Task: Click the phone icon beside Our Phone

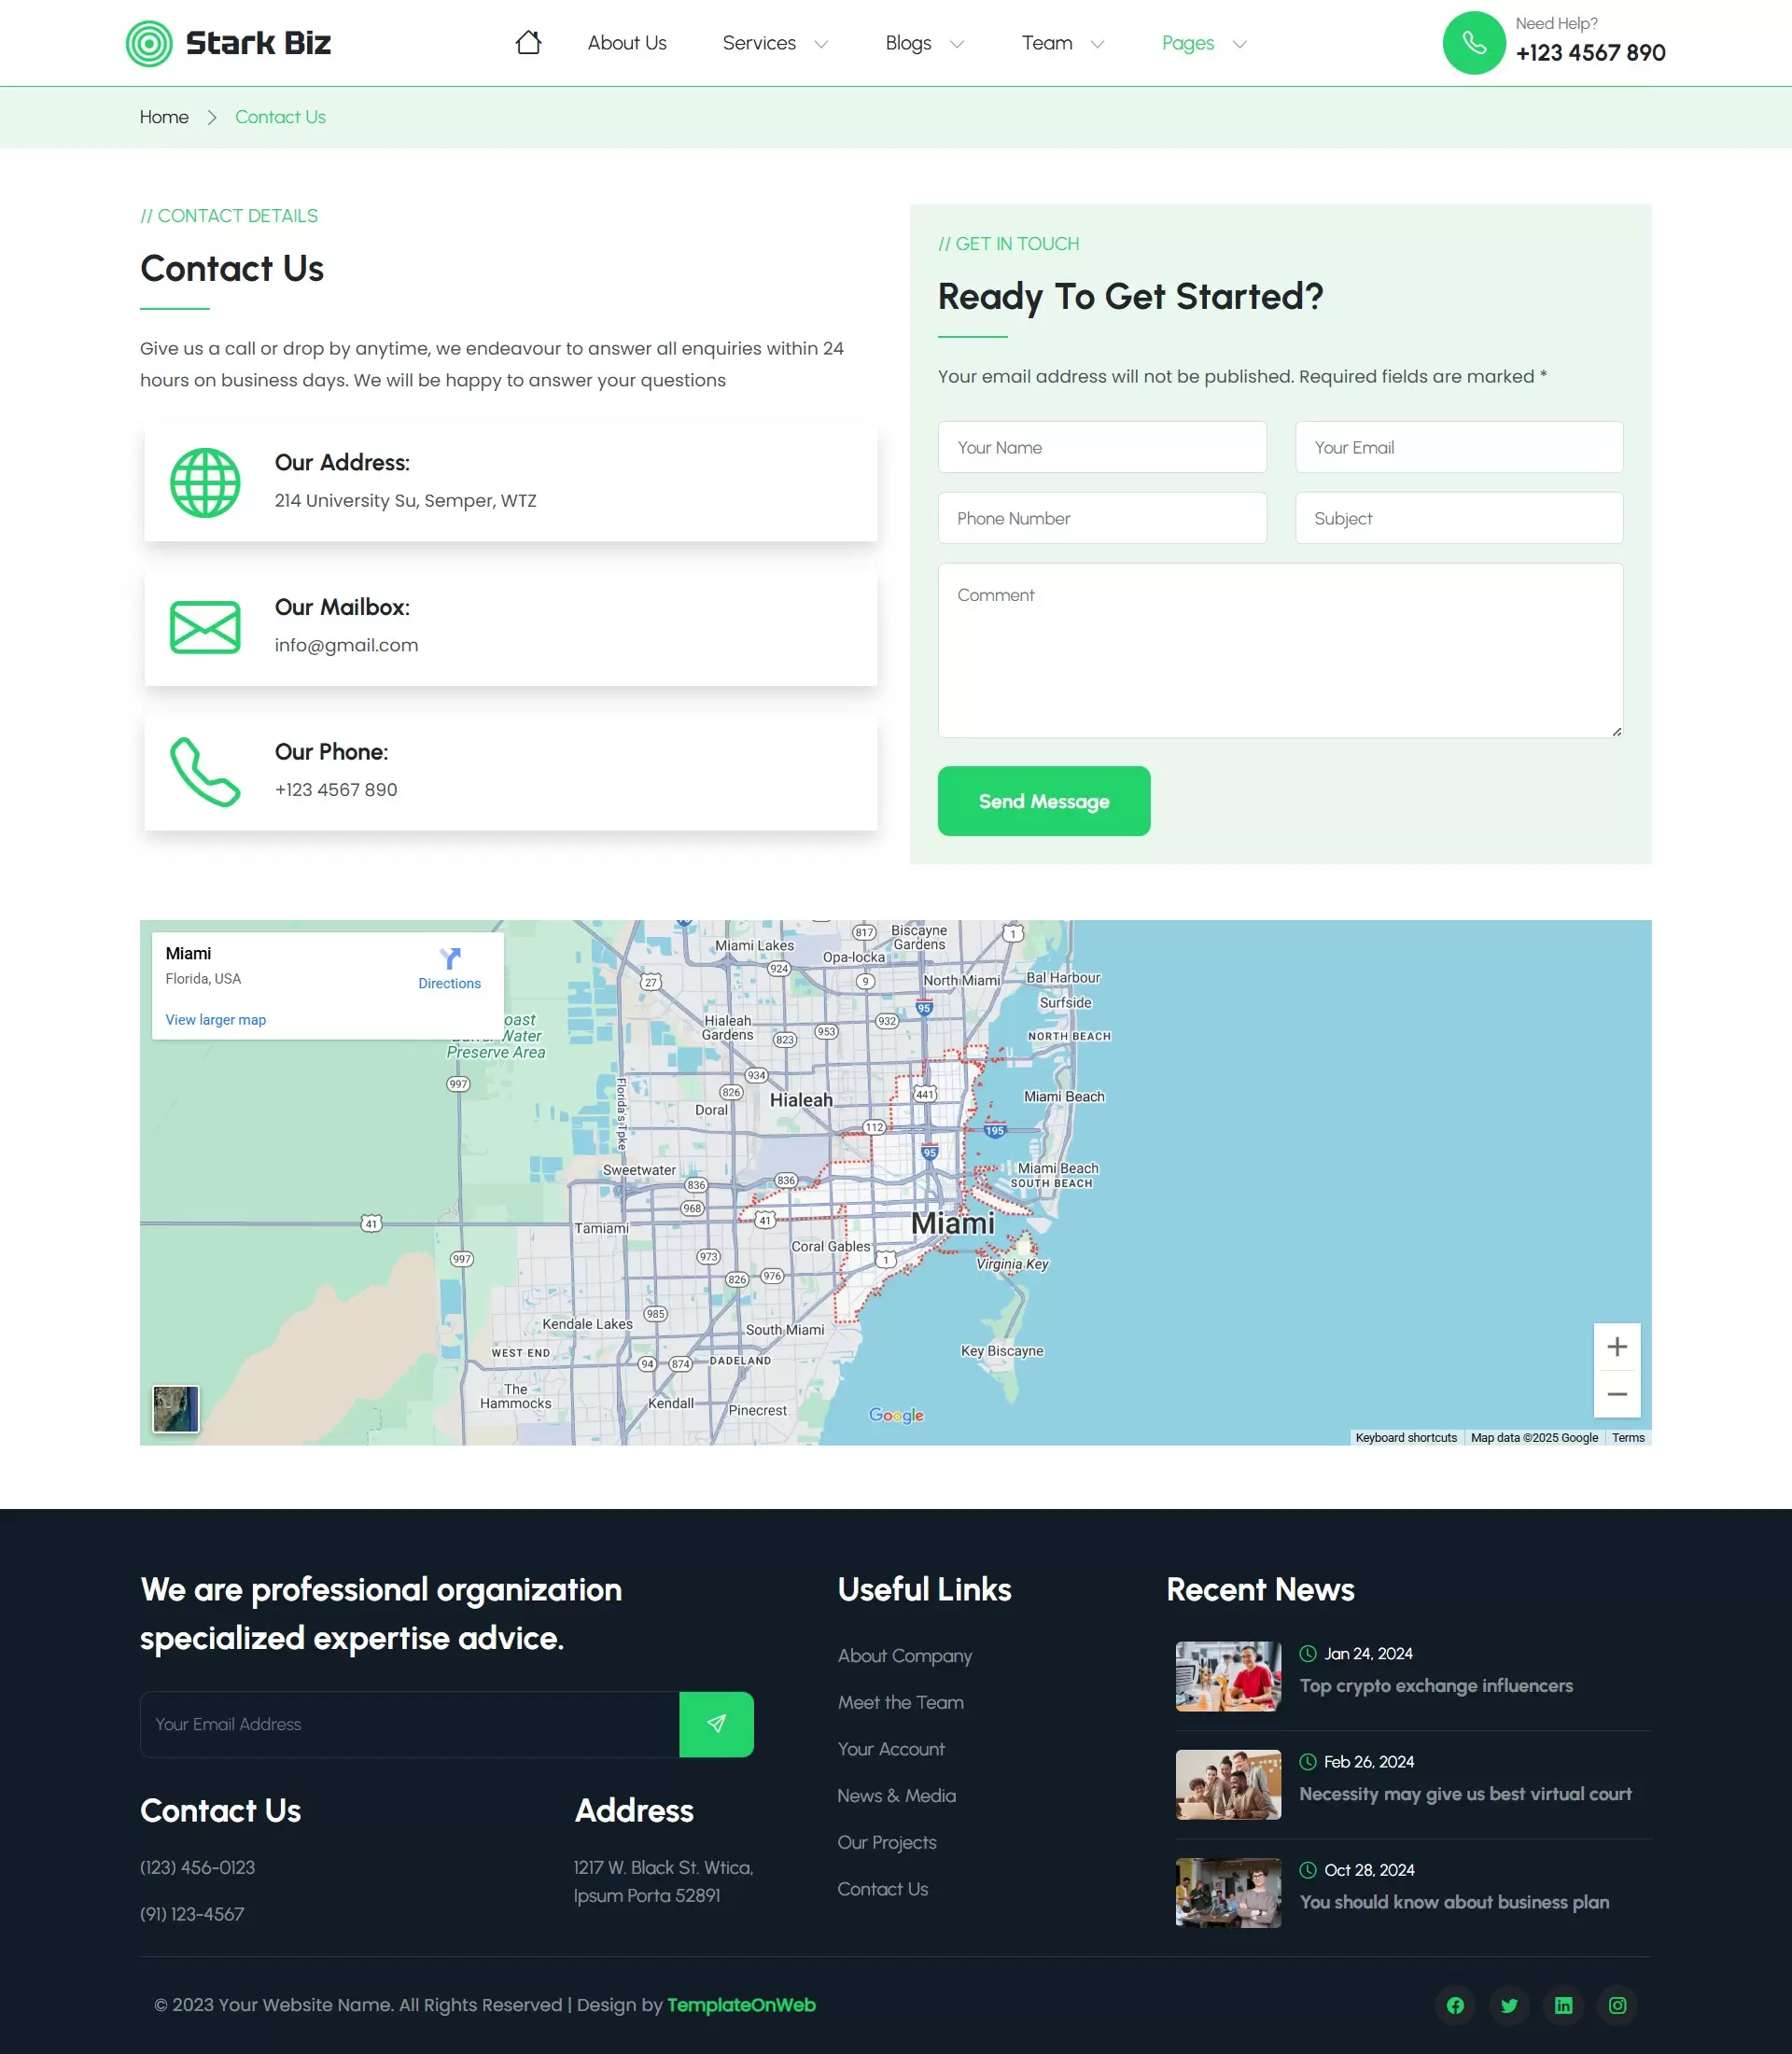Action: point(205,772)
